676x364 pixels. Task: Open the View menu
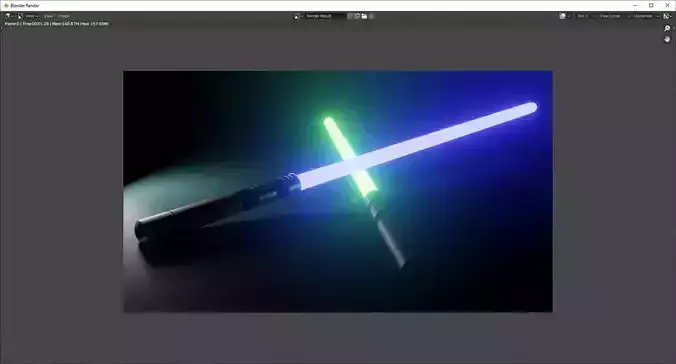48,16
